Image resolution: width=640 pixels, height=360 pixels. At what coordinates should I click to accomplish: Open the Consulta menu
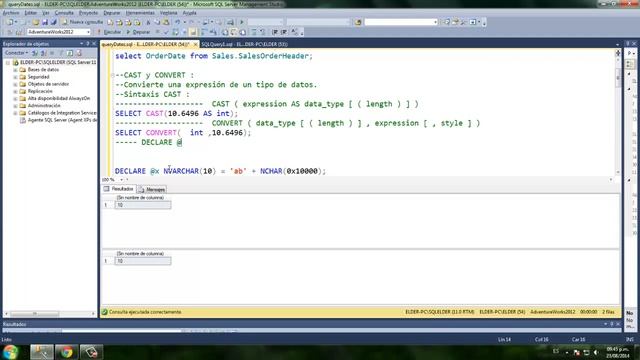64,13
